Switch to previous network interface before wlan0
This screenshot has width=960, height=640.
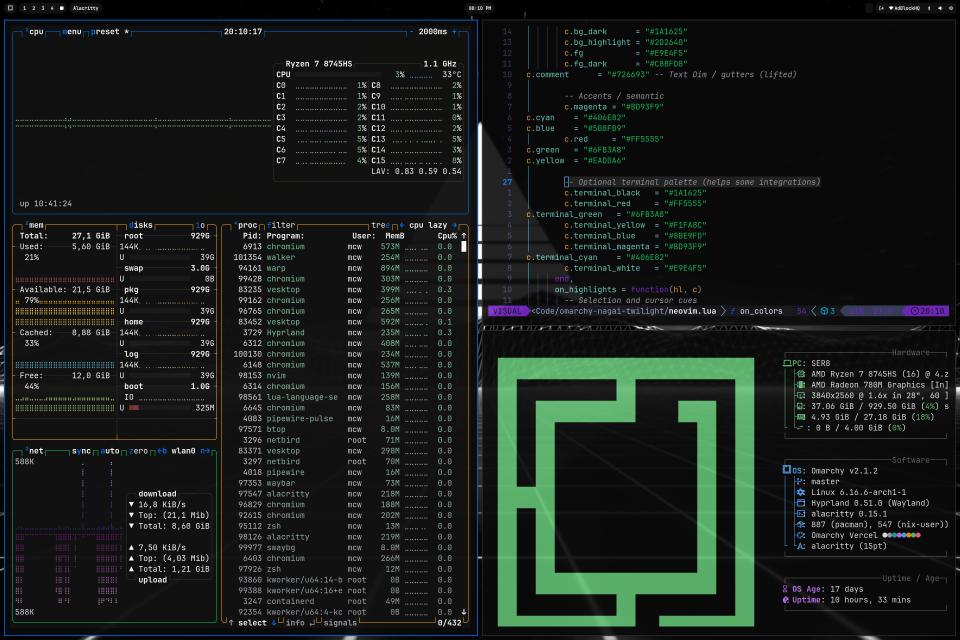162,451
